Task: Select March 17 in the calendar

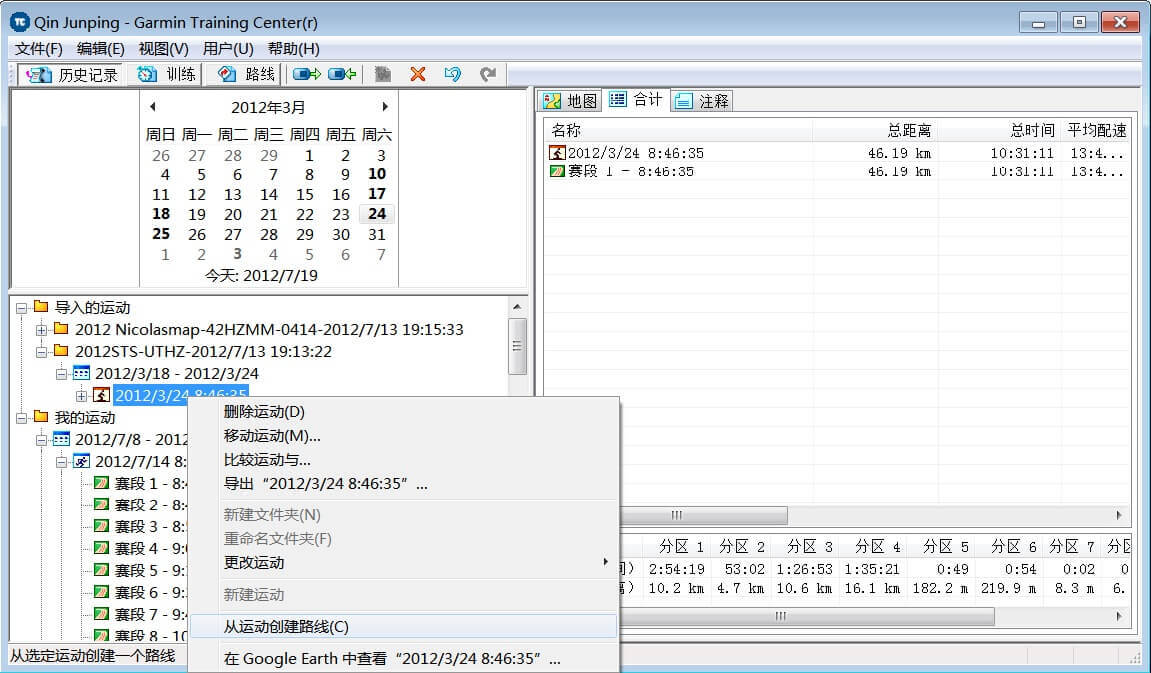Action: 377,194
